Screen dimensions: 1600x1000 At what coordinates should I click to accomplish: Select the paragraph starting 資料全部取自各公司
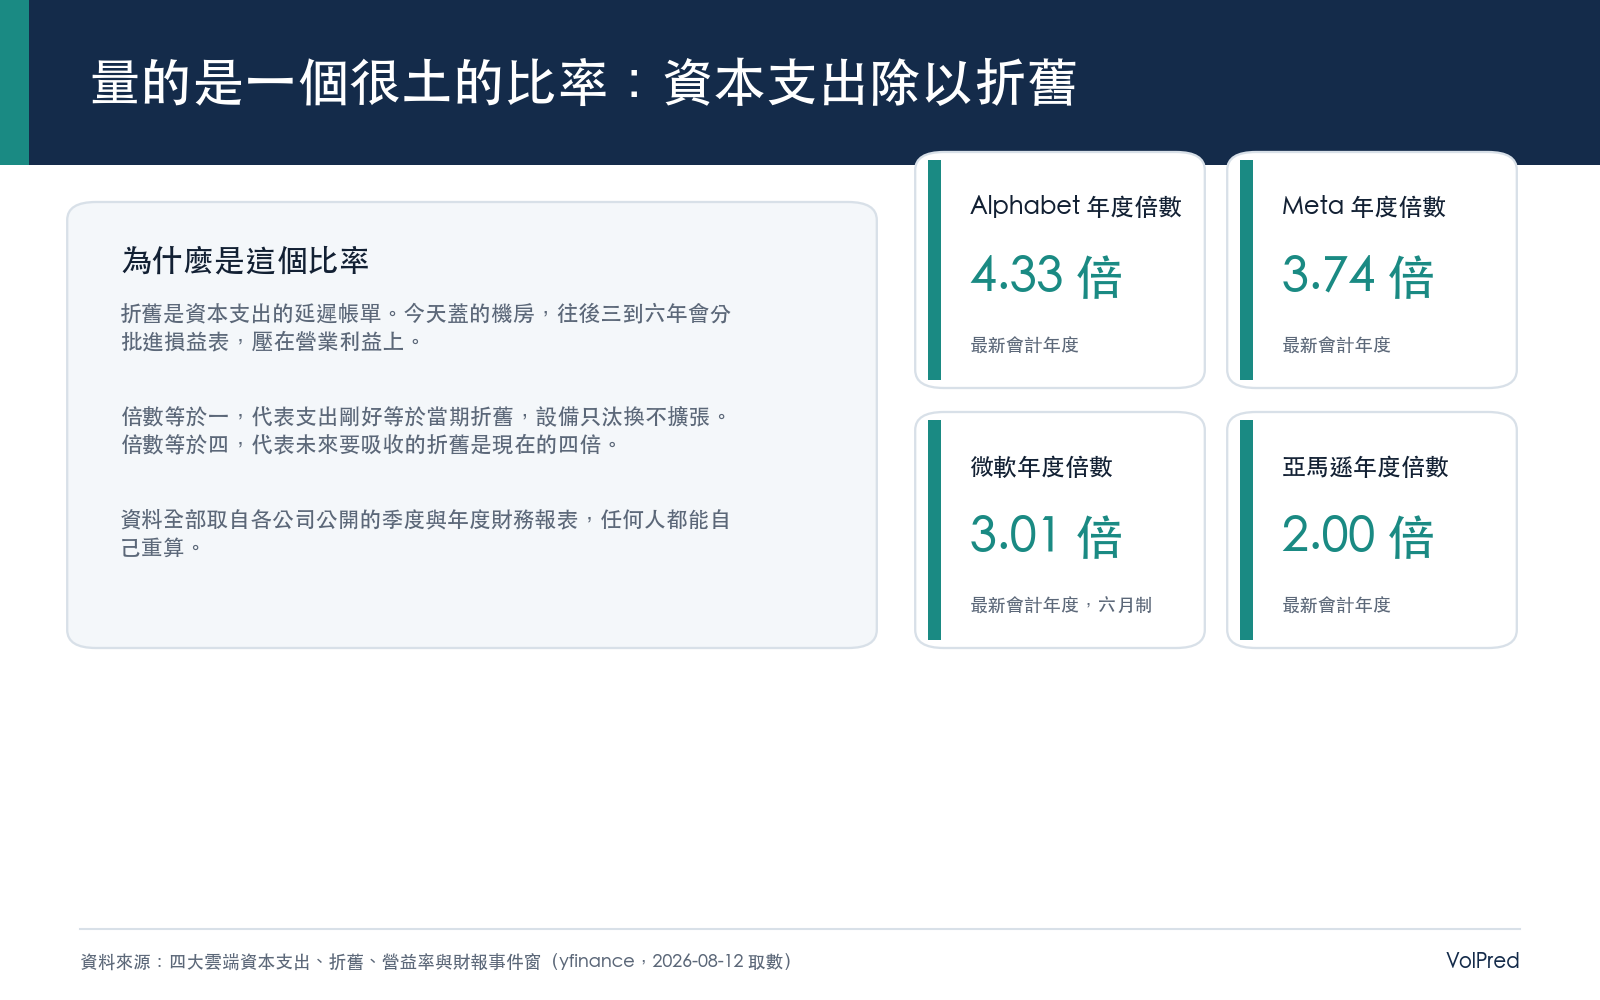[426, 534]
